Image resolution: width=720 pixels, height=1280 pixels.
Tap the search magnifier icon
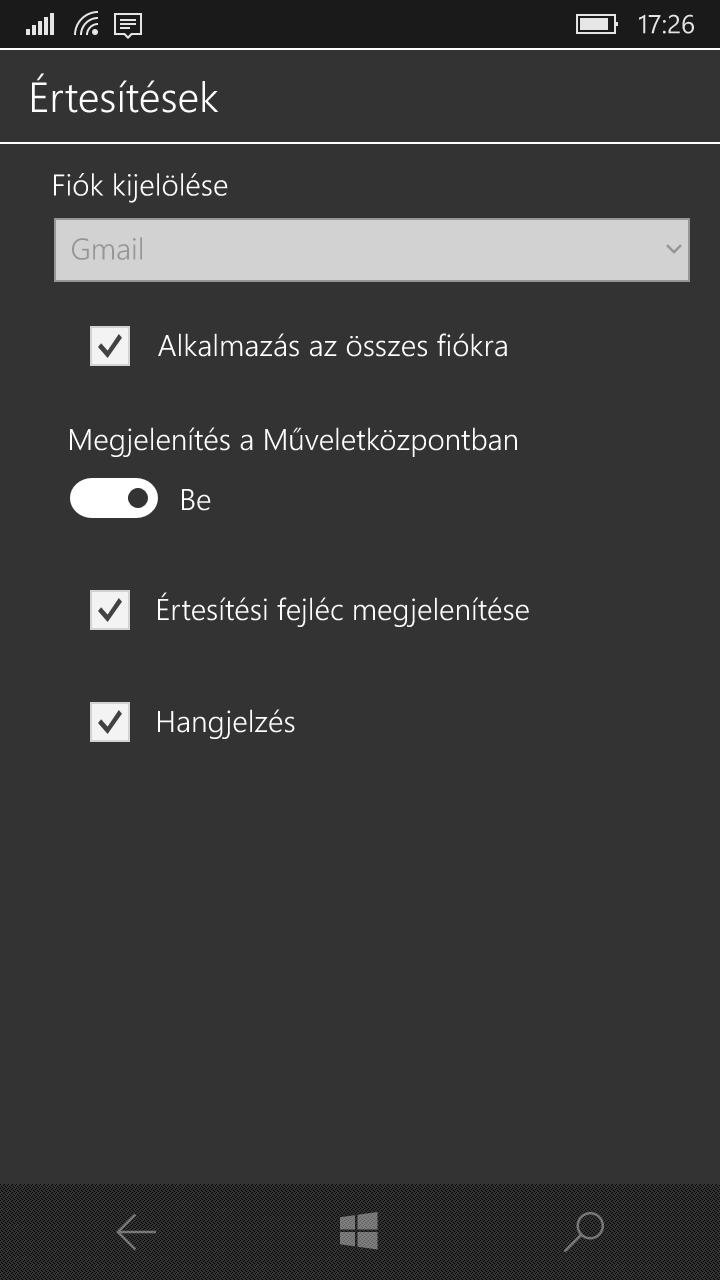(584, 1232)
